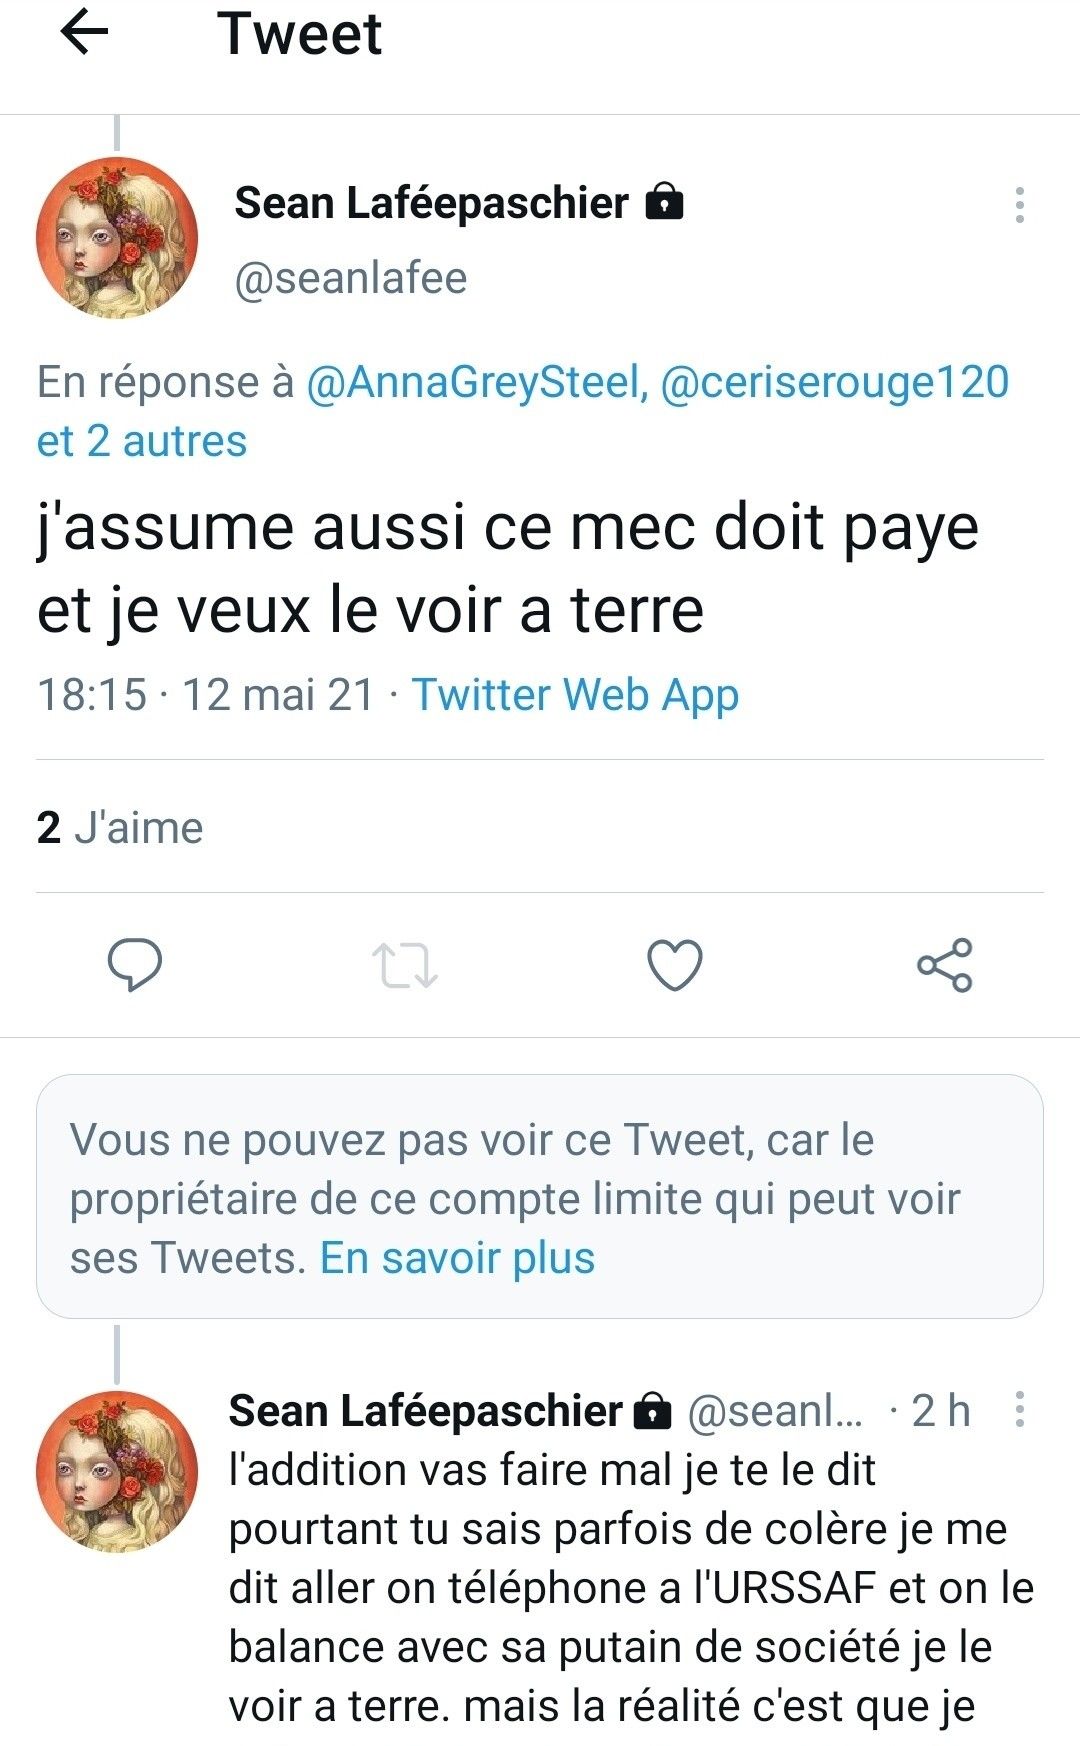1080x1746 pixels.
Task: Tap the retweet icon
Action: coord(404,965)
